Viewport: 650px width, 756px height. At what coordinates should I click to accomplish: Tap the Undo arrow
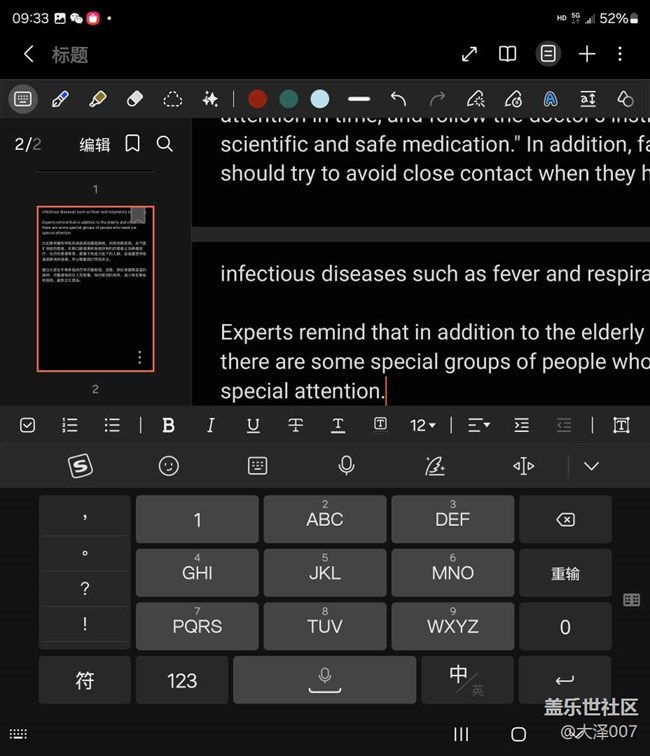(x=398, y=98)
